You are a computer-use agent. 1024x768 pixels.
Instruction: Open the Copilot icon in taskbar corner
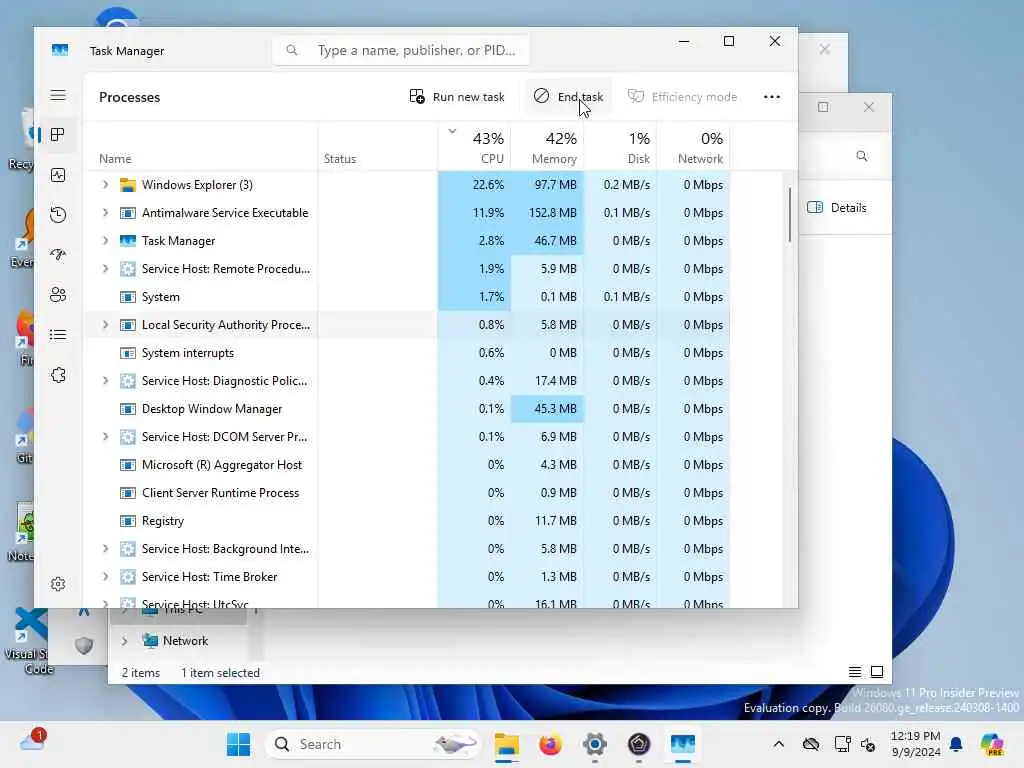pyautogui.click(x=992, y=744)
